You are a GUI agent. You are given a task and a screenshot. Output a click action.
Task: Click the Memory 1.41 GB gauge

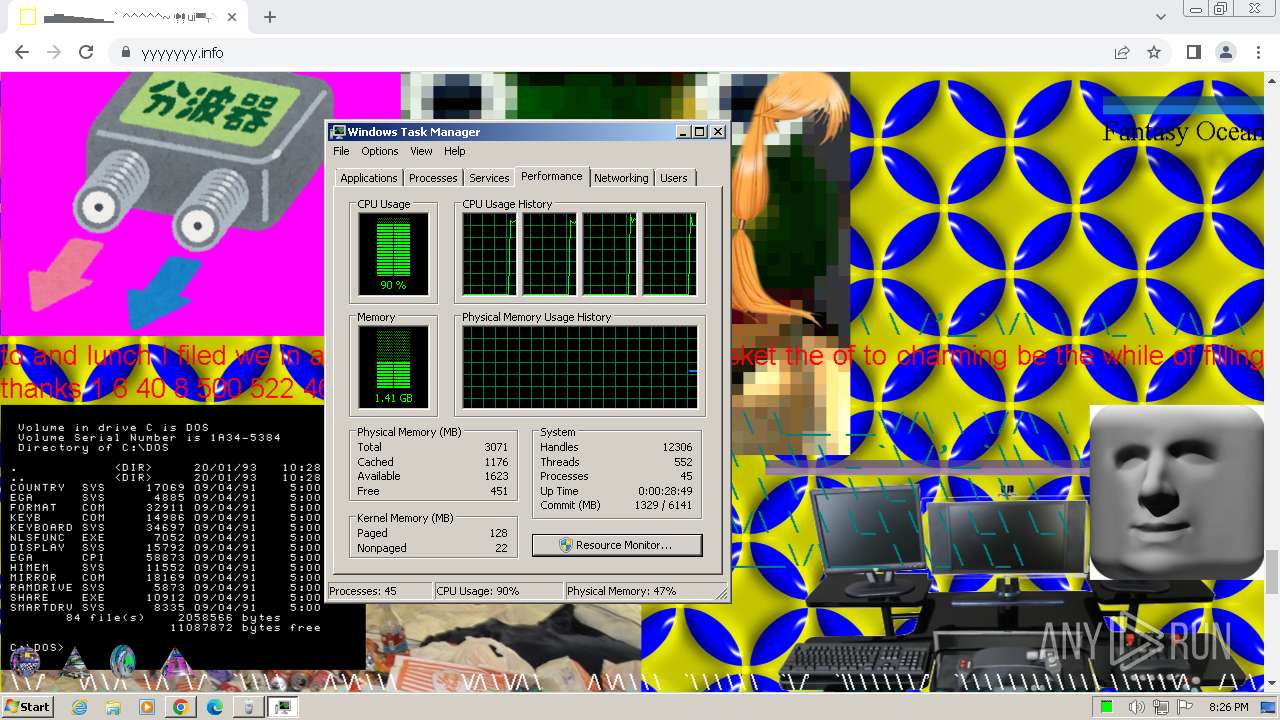pyautogui.click(x=393, y=367)
